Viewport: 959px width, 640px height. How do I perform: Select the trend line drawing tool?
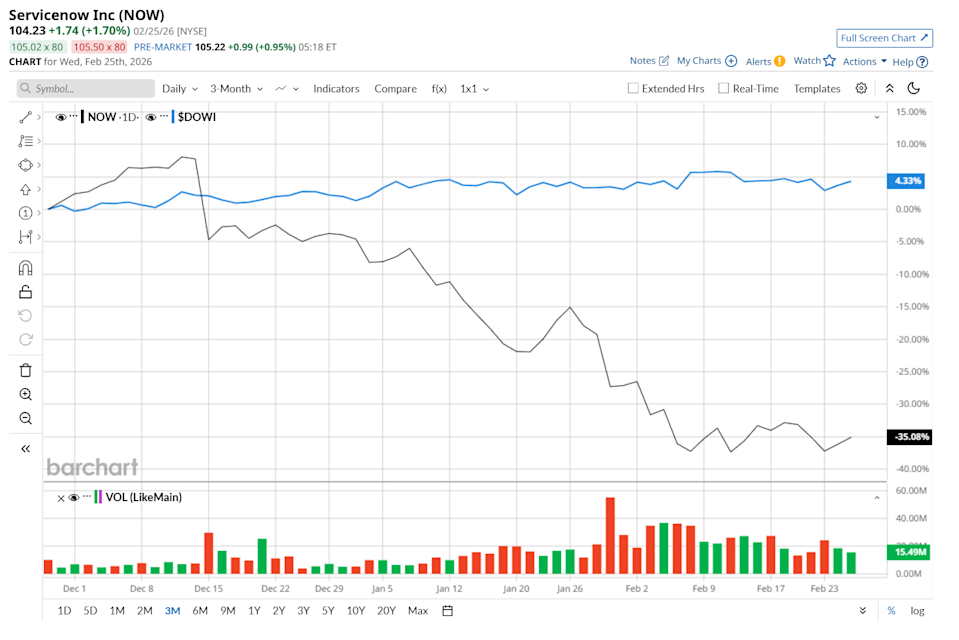tap(25, 117)
